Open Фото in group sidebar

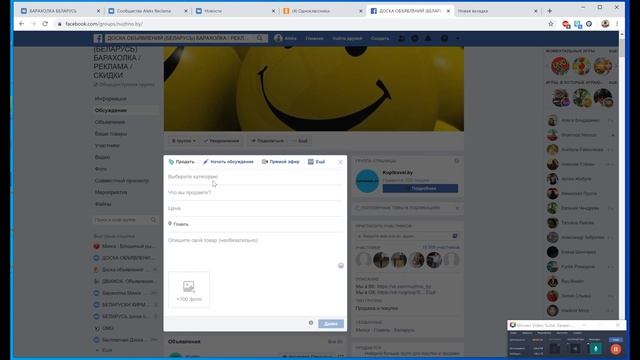pyautogui.click(x=101, y=169)
